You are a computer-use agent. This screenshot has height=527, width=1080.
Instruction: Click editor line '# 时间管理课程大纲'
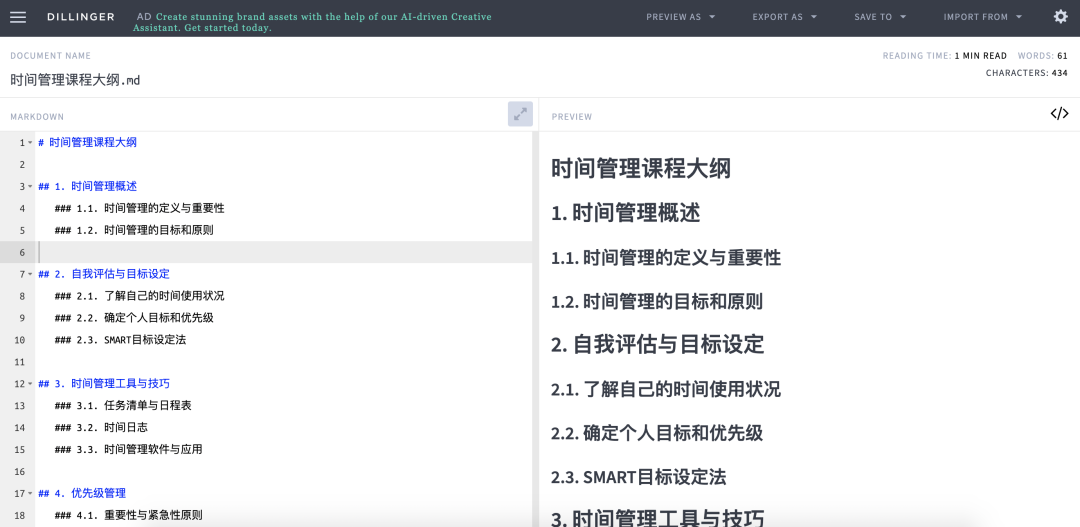click(x=87, y=143)
